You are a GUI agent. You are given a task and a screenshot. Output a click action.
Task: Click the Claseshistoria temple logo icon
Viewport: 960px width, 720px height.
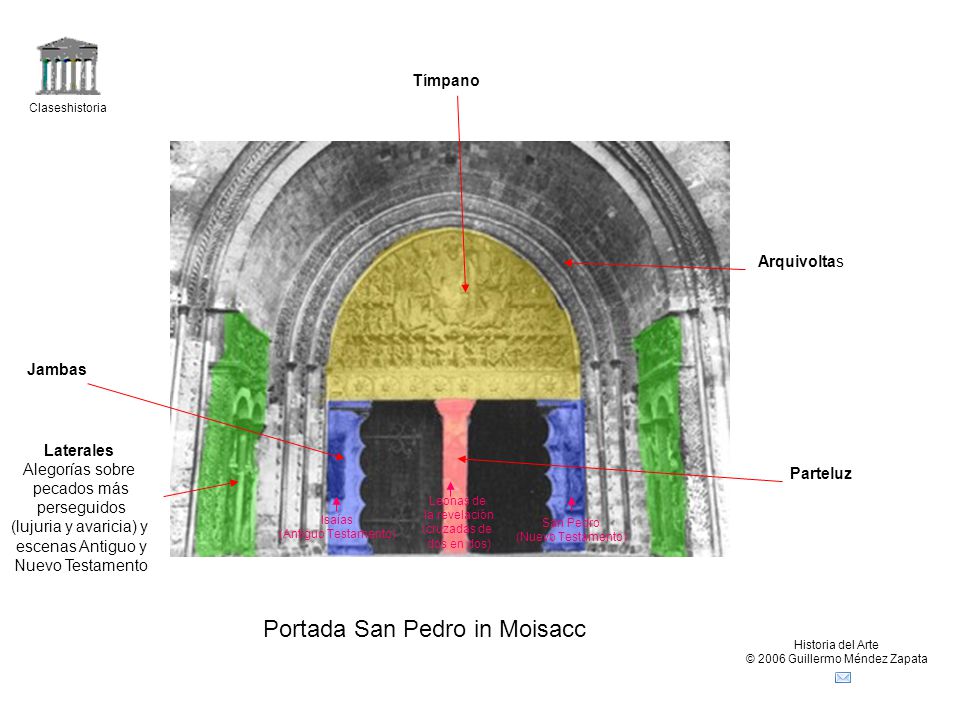coord(68,66)
